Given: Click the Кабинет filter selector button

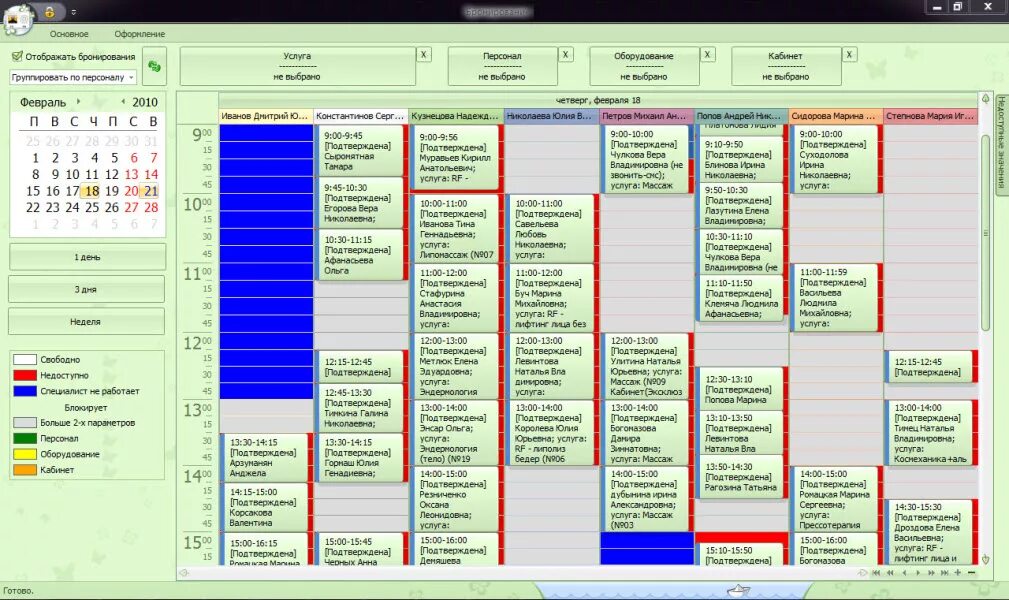Looking at the screenshot, I should [786, 66].
